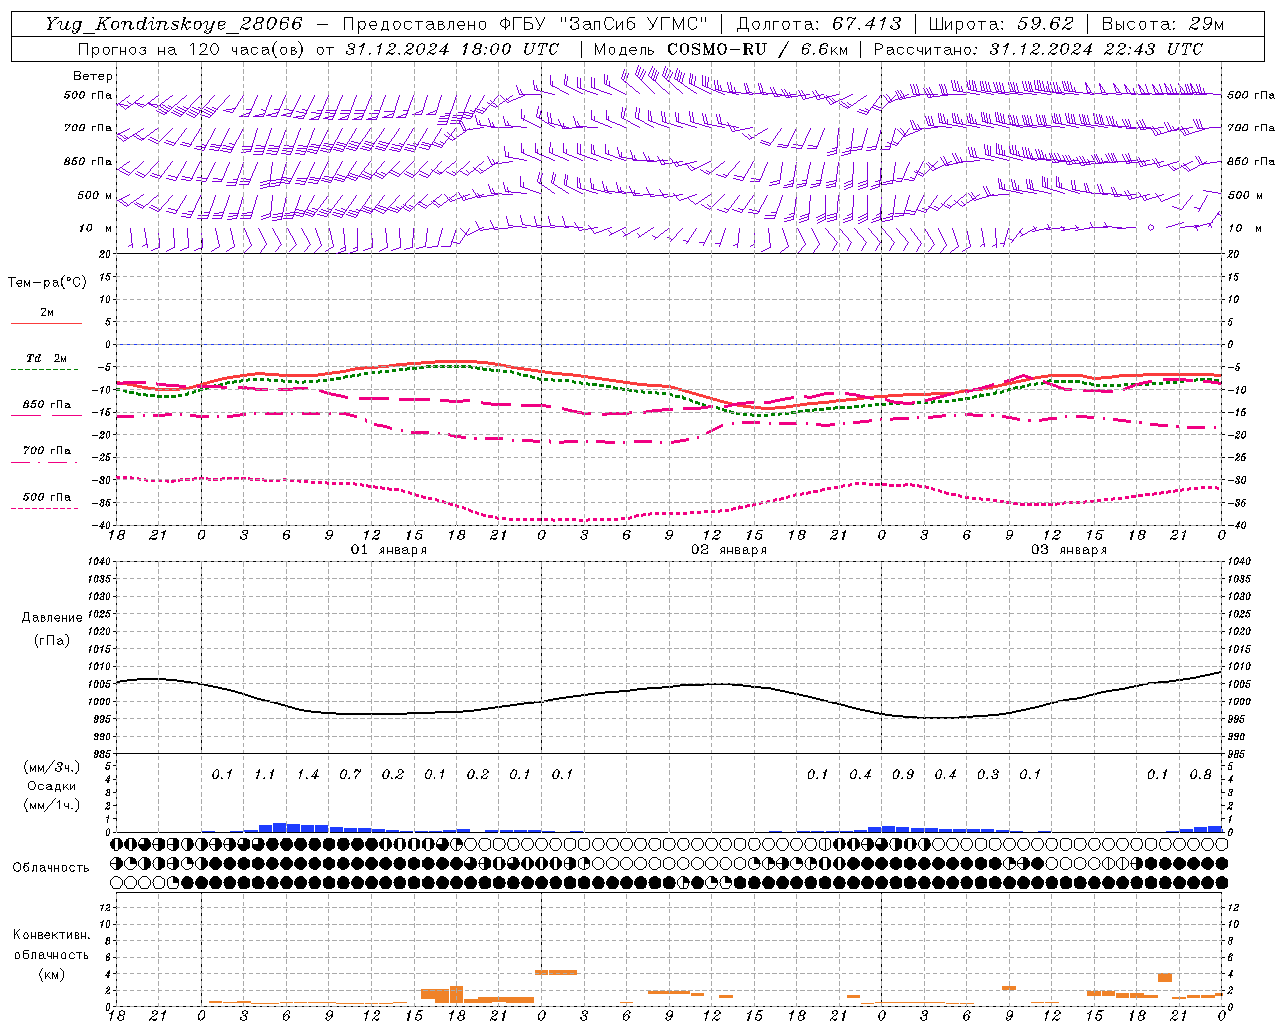Click the "(км)" unit under convective cloud label
This screenshot has height=1024, width=1280.
pyautogui.click(x=51, y=974)
